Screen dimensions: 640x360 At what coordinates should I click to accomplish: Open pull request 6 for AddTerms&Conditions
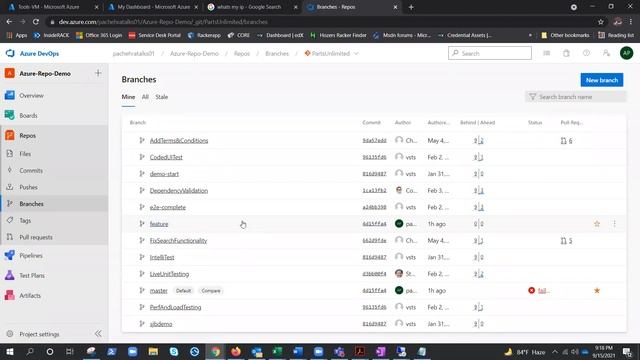pyautogui.click(x=566, y=141)
